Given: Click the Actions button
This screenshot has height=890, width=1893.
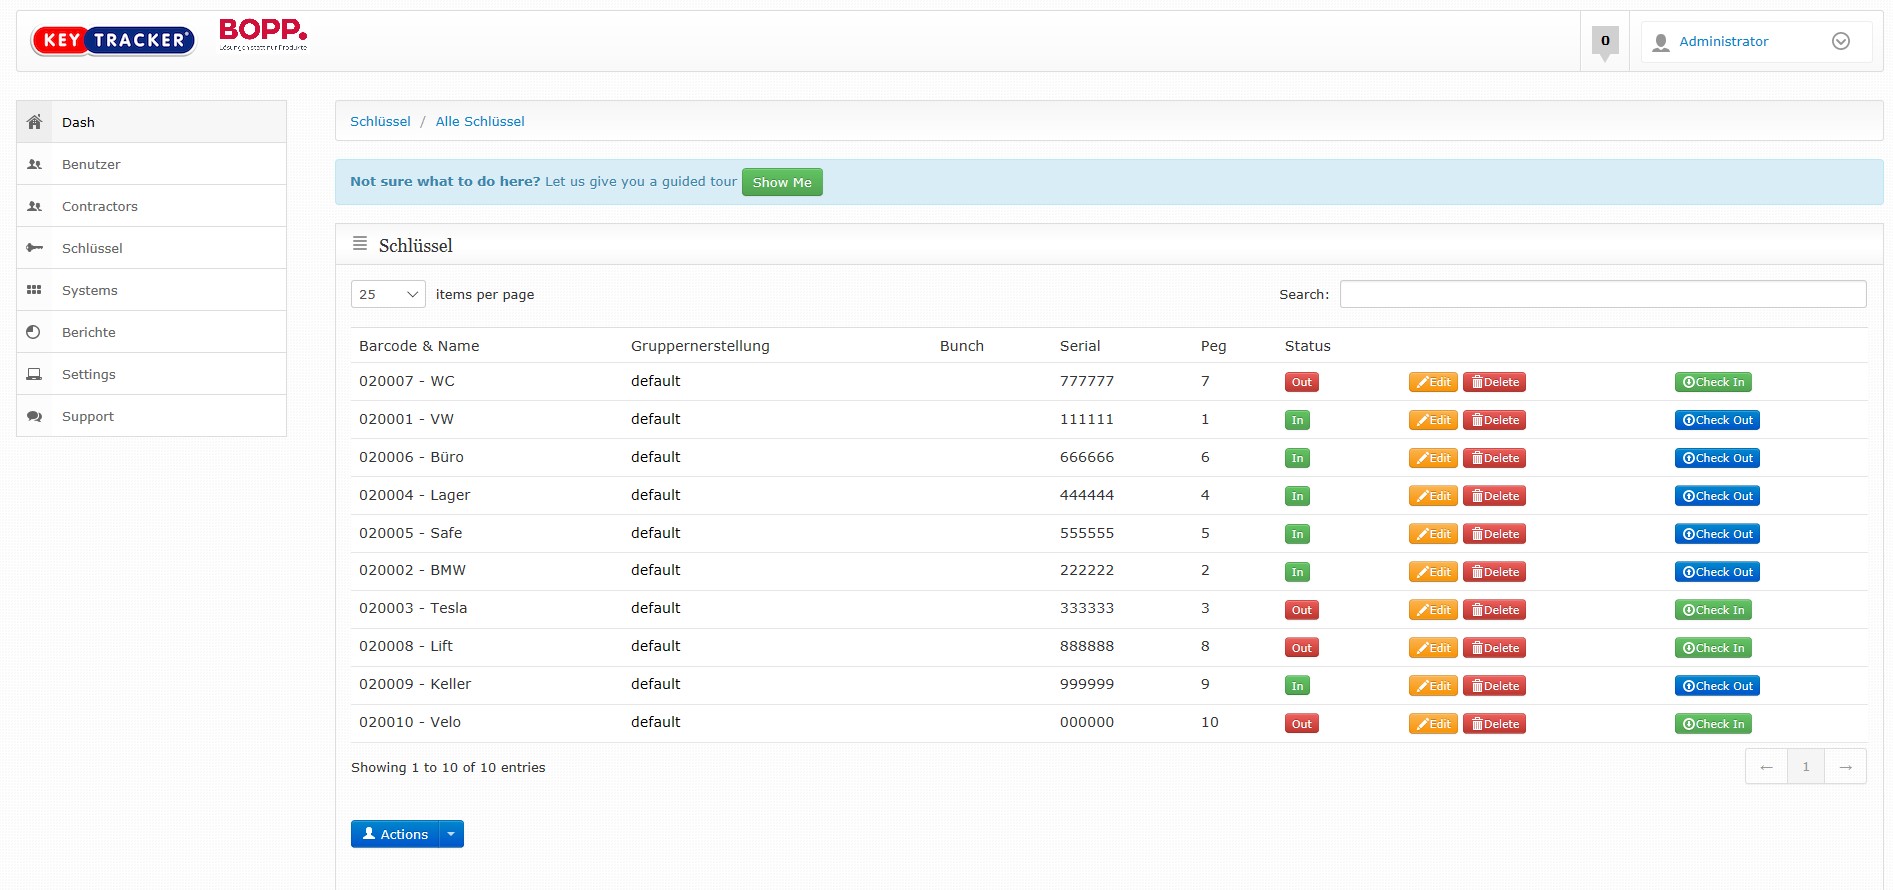Looking at the screenshot, I should [395, 834].
